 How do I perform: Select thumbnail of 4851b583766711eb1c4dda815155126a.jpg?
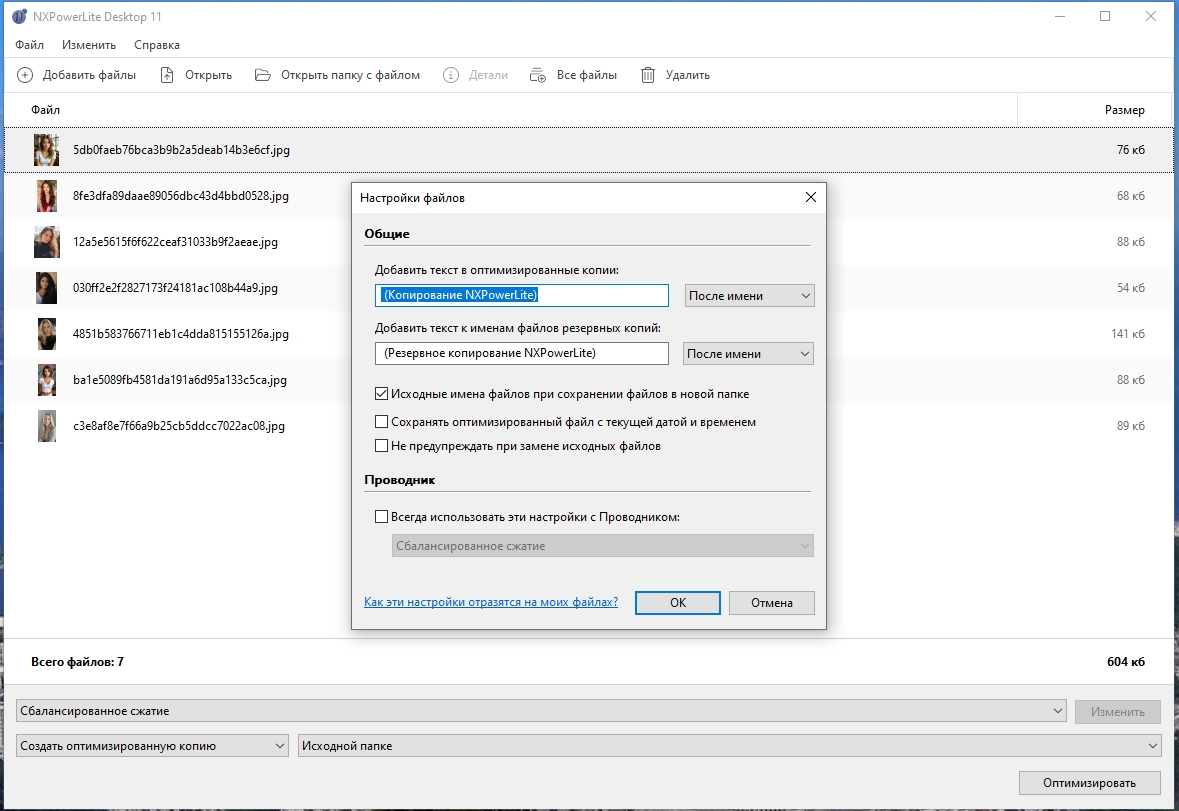pyautogui.click(x=47, y=334)
